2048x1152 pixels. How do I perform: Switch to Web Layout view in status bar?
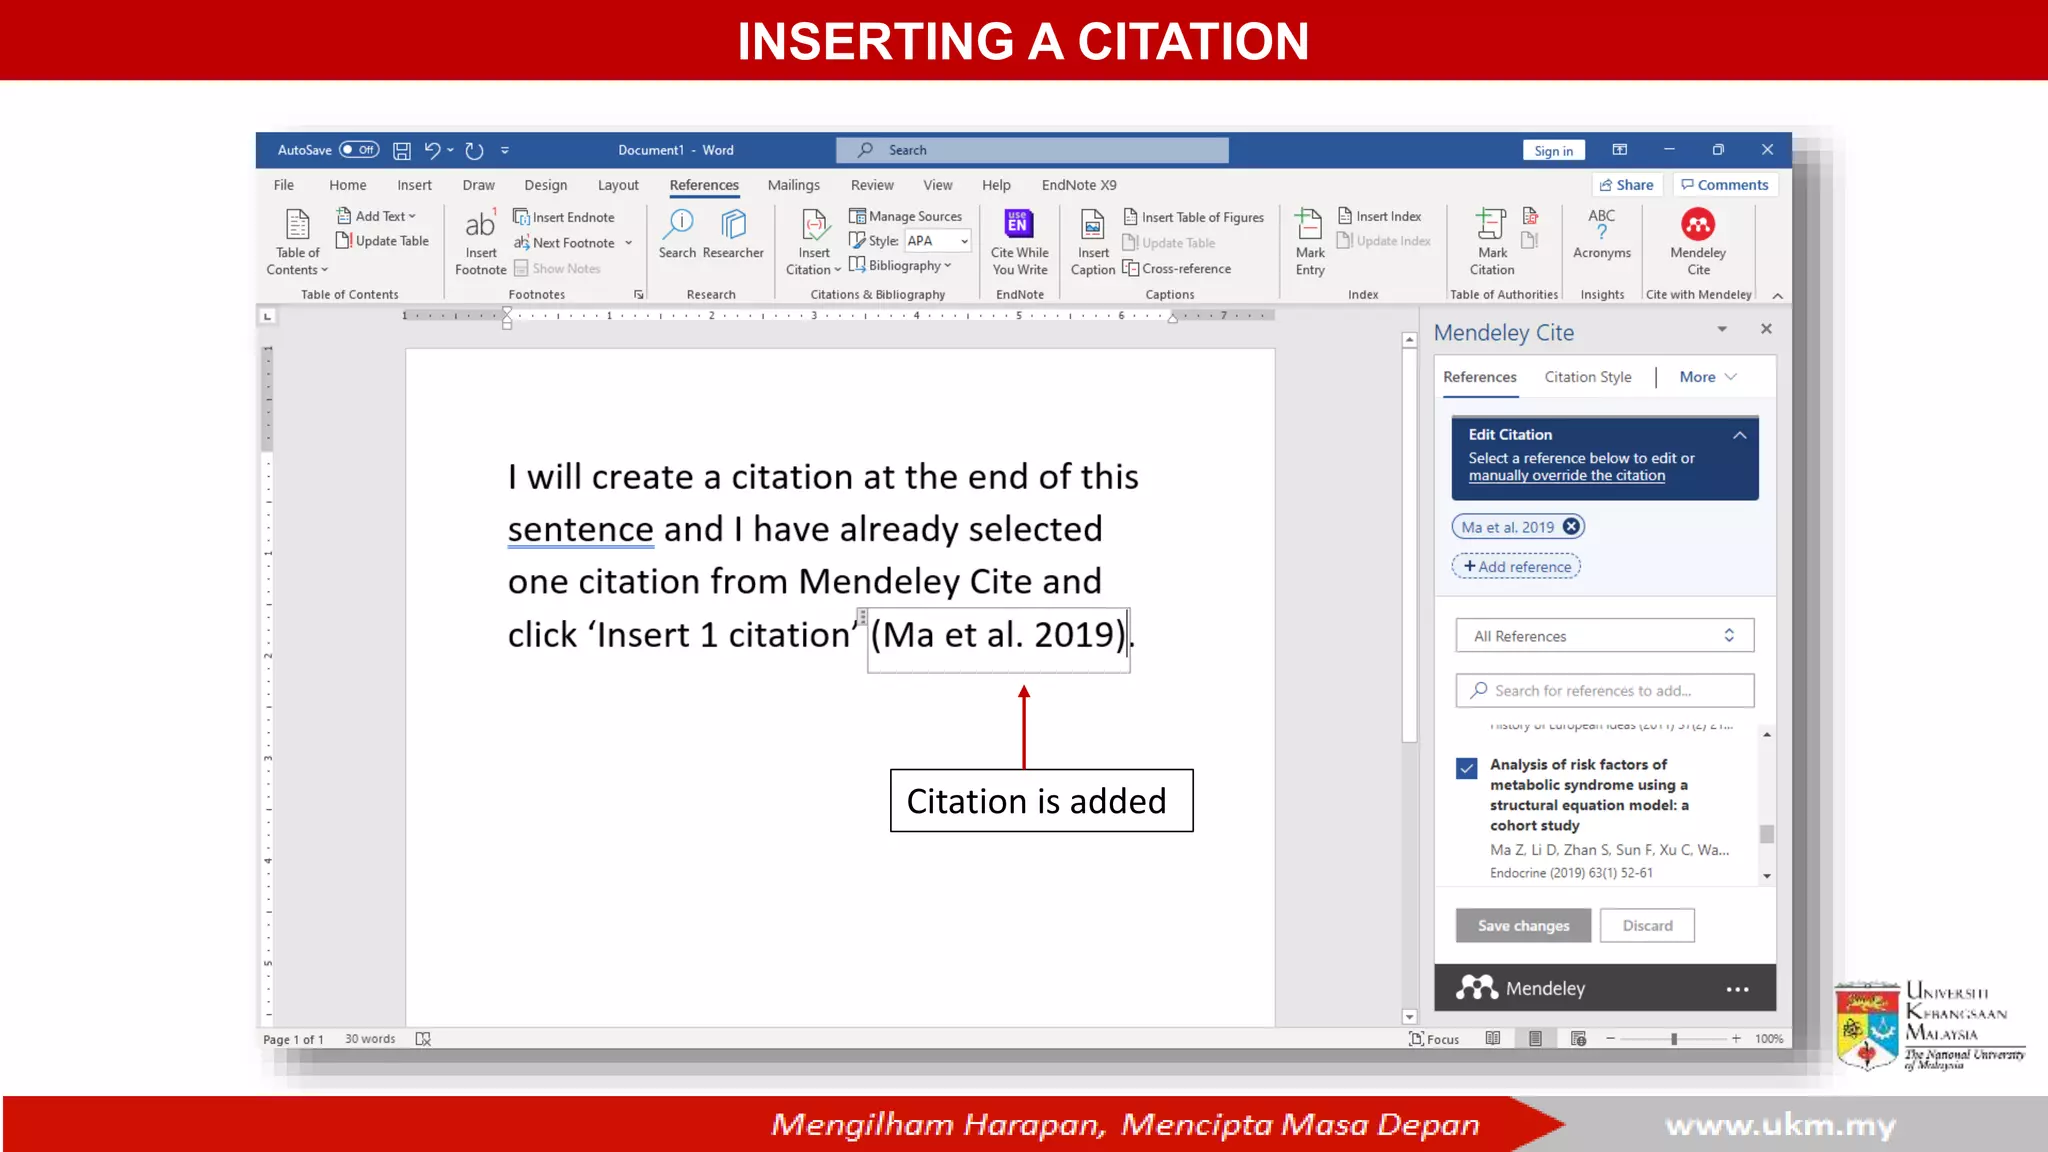click(1578, 1039)
